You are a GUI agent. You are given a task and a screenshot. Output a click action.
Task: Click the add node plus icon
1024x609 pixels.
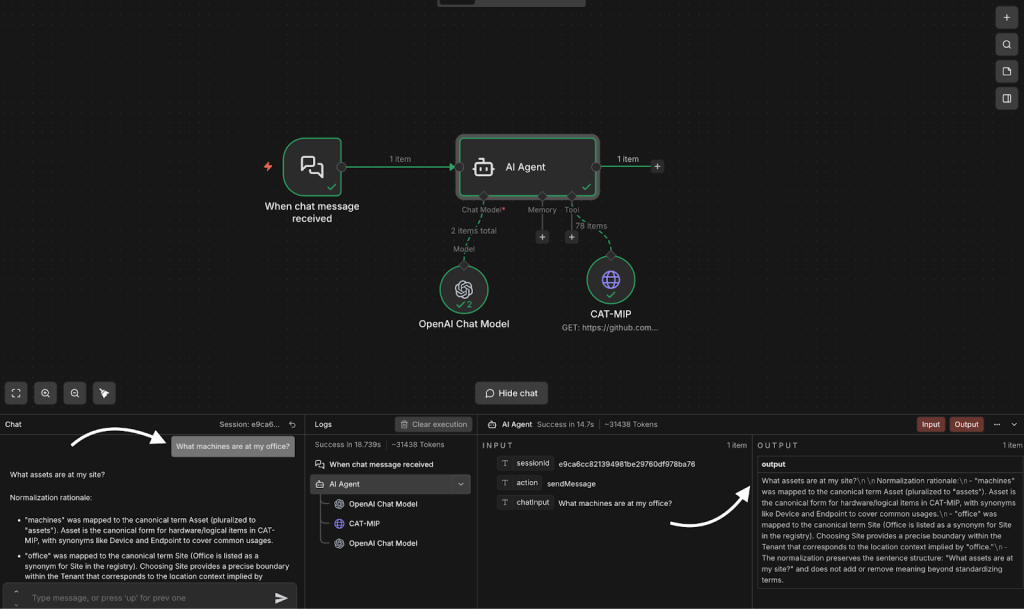(1007, 18)
